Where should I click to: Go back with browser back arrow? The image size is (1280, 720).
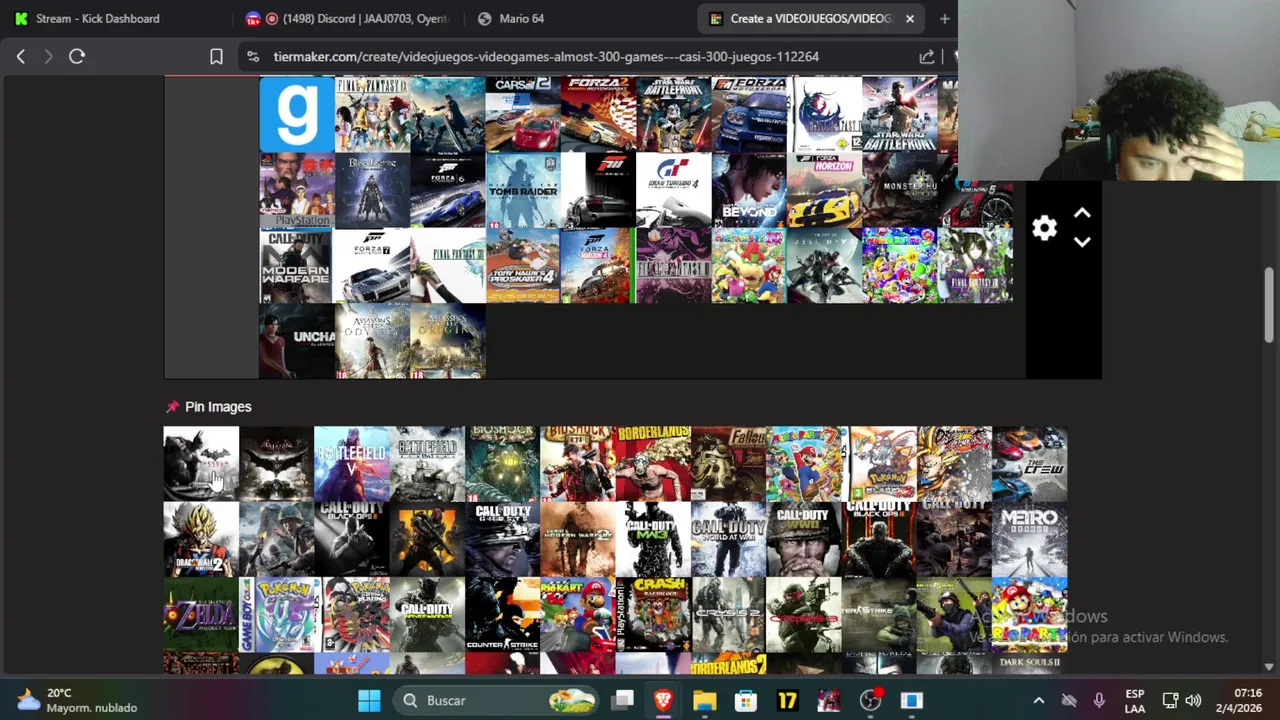[20, 57]
